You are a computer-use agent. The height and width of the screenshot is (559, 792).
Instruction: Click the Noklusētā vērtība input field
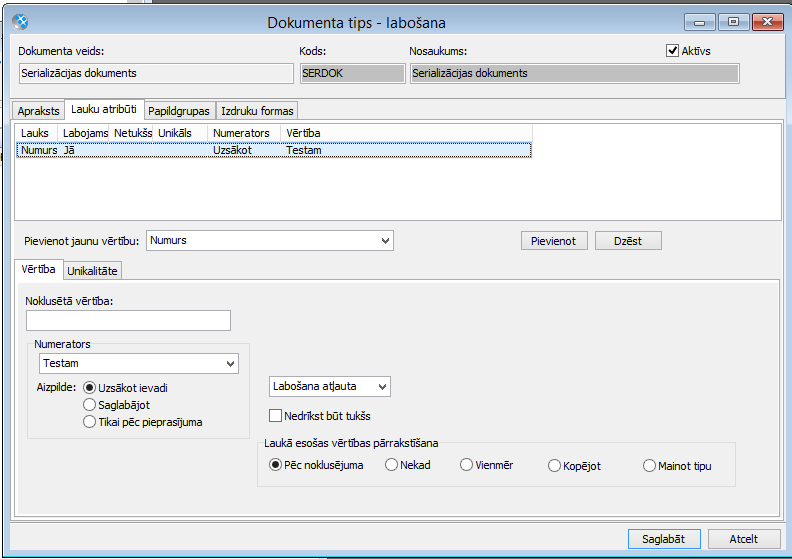point(128,321)
